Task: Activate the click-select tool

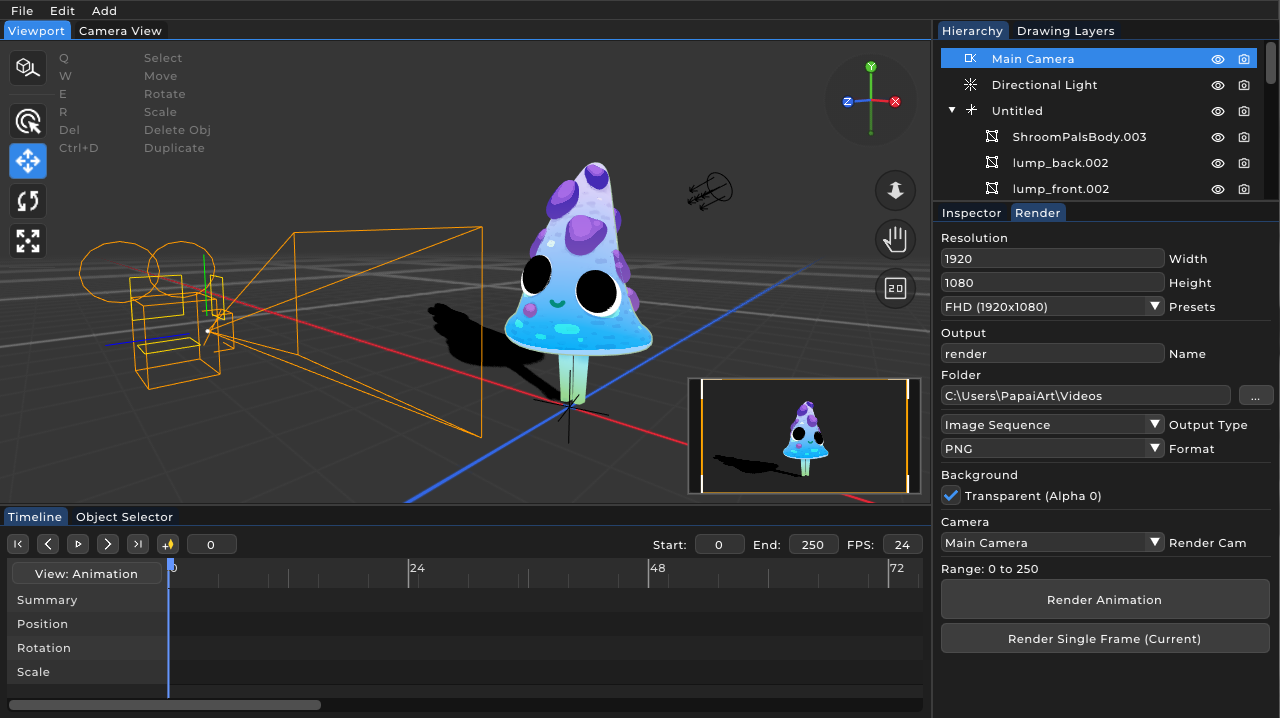Action: (27, 120)
